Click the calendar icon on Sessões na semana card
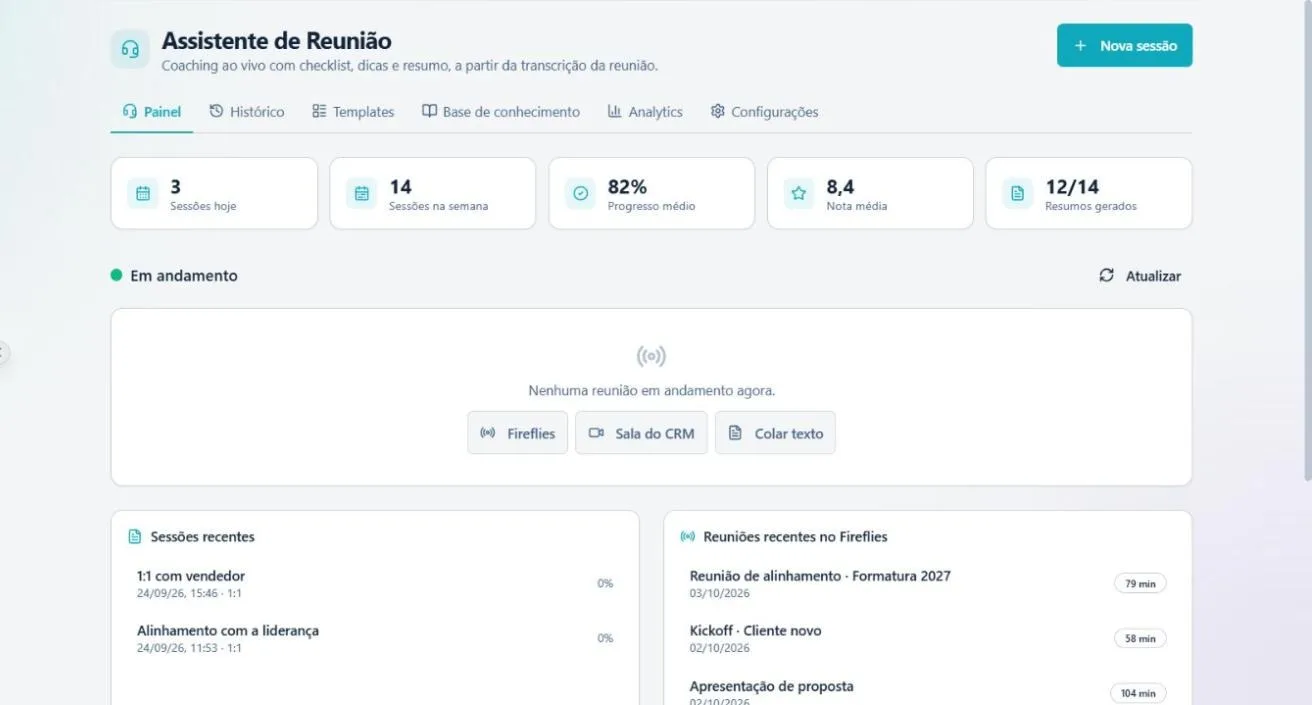The image size is (1312, 705). click(x=362, y=194)
